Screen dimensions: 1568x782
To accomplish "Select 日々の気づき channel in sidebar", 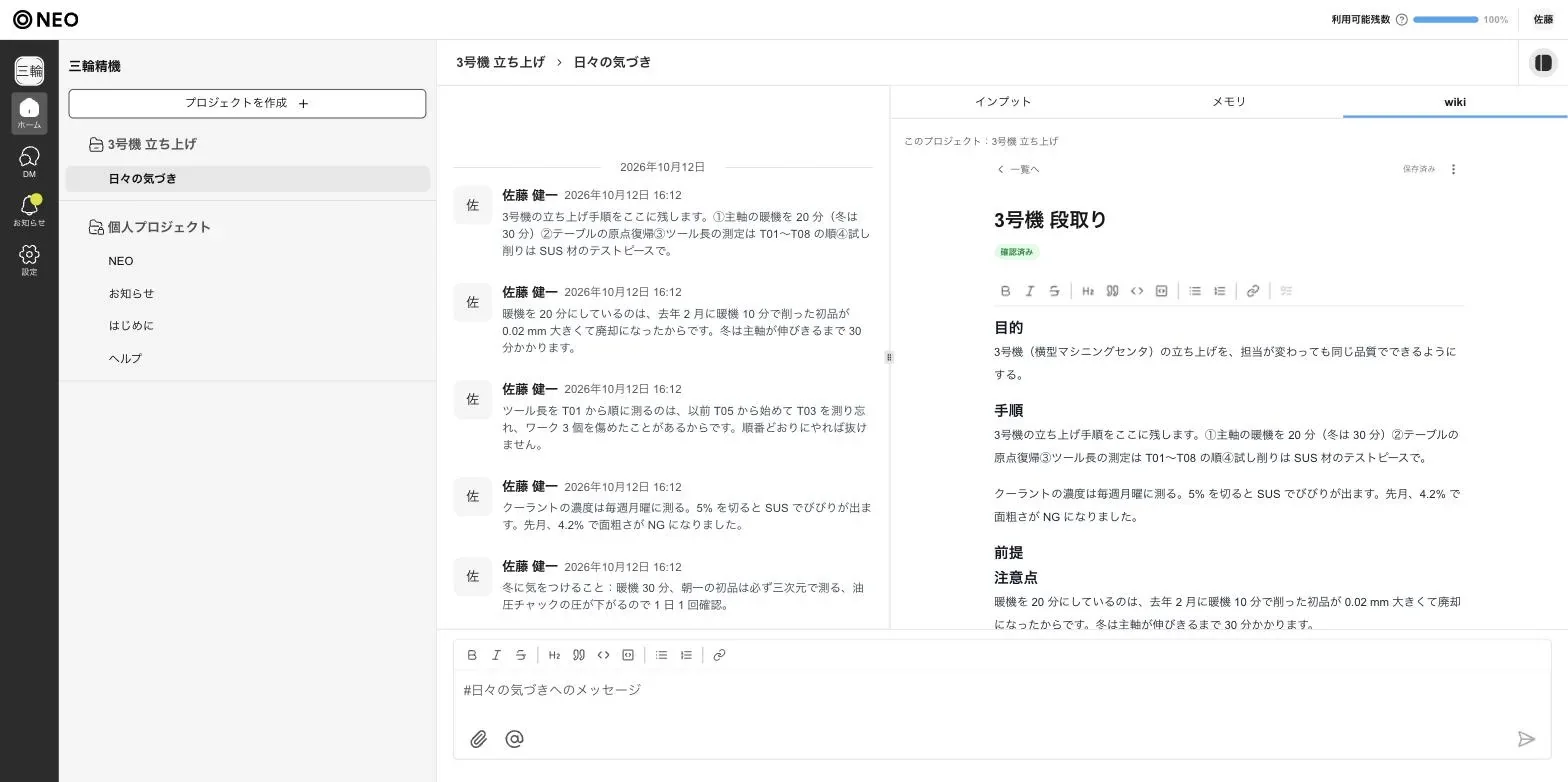I will click(247, 179).
